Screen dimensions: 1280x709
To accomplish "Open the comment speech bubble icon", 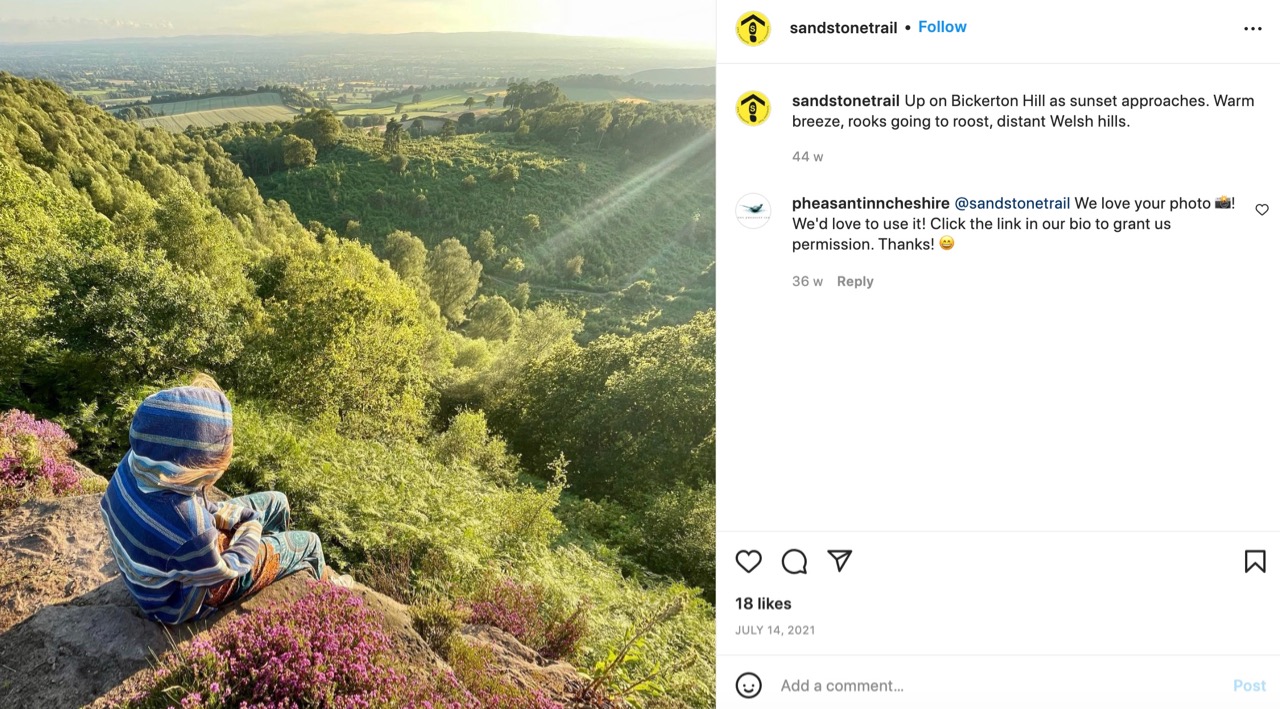I will tap(794, 562).
